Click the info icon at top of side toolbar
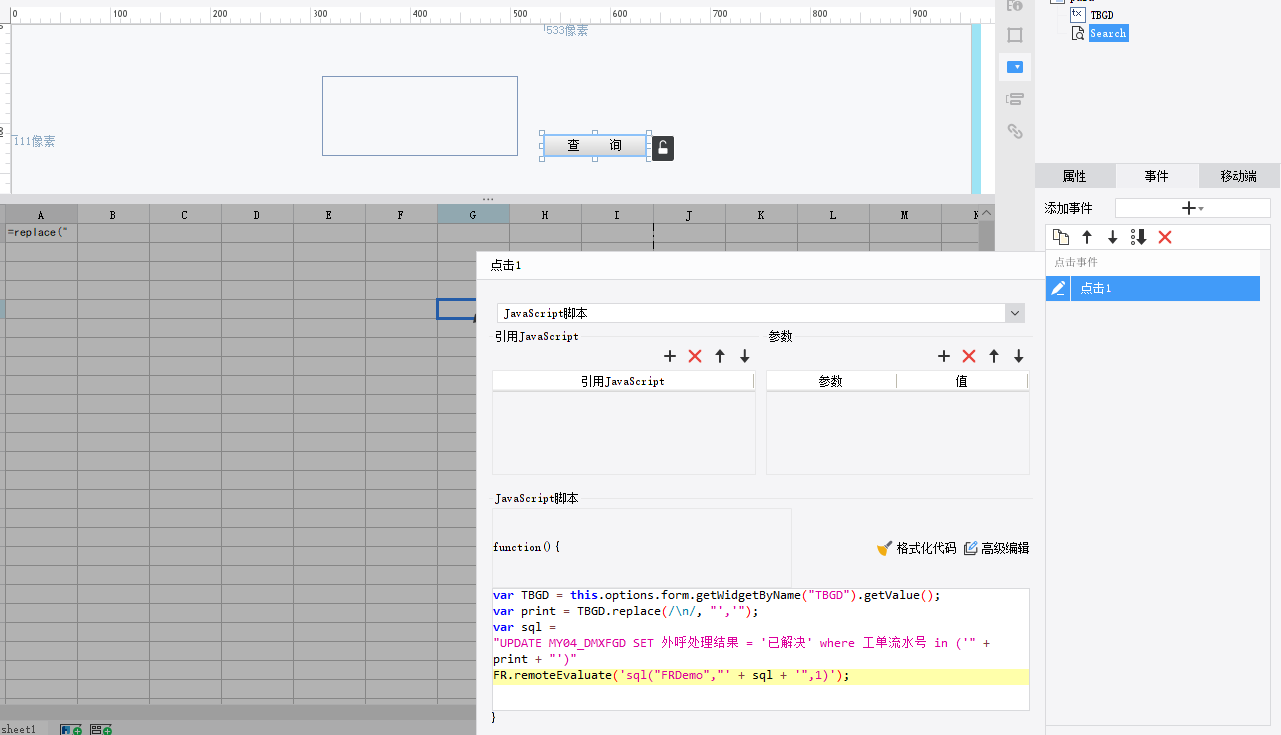1281x735 pixels. (x=1015, y=5)
